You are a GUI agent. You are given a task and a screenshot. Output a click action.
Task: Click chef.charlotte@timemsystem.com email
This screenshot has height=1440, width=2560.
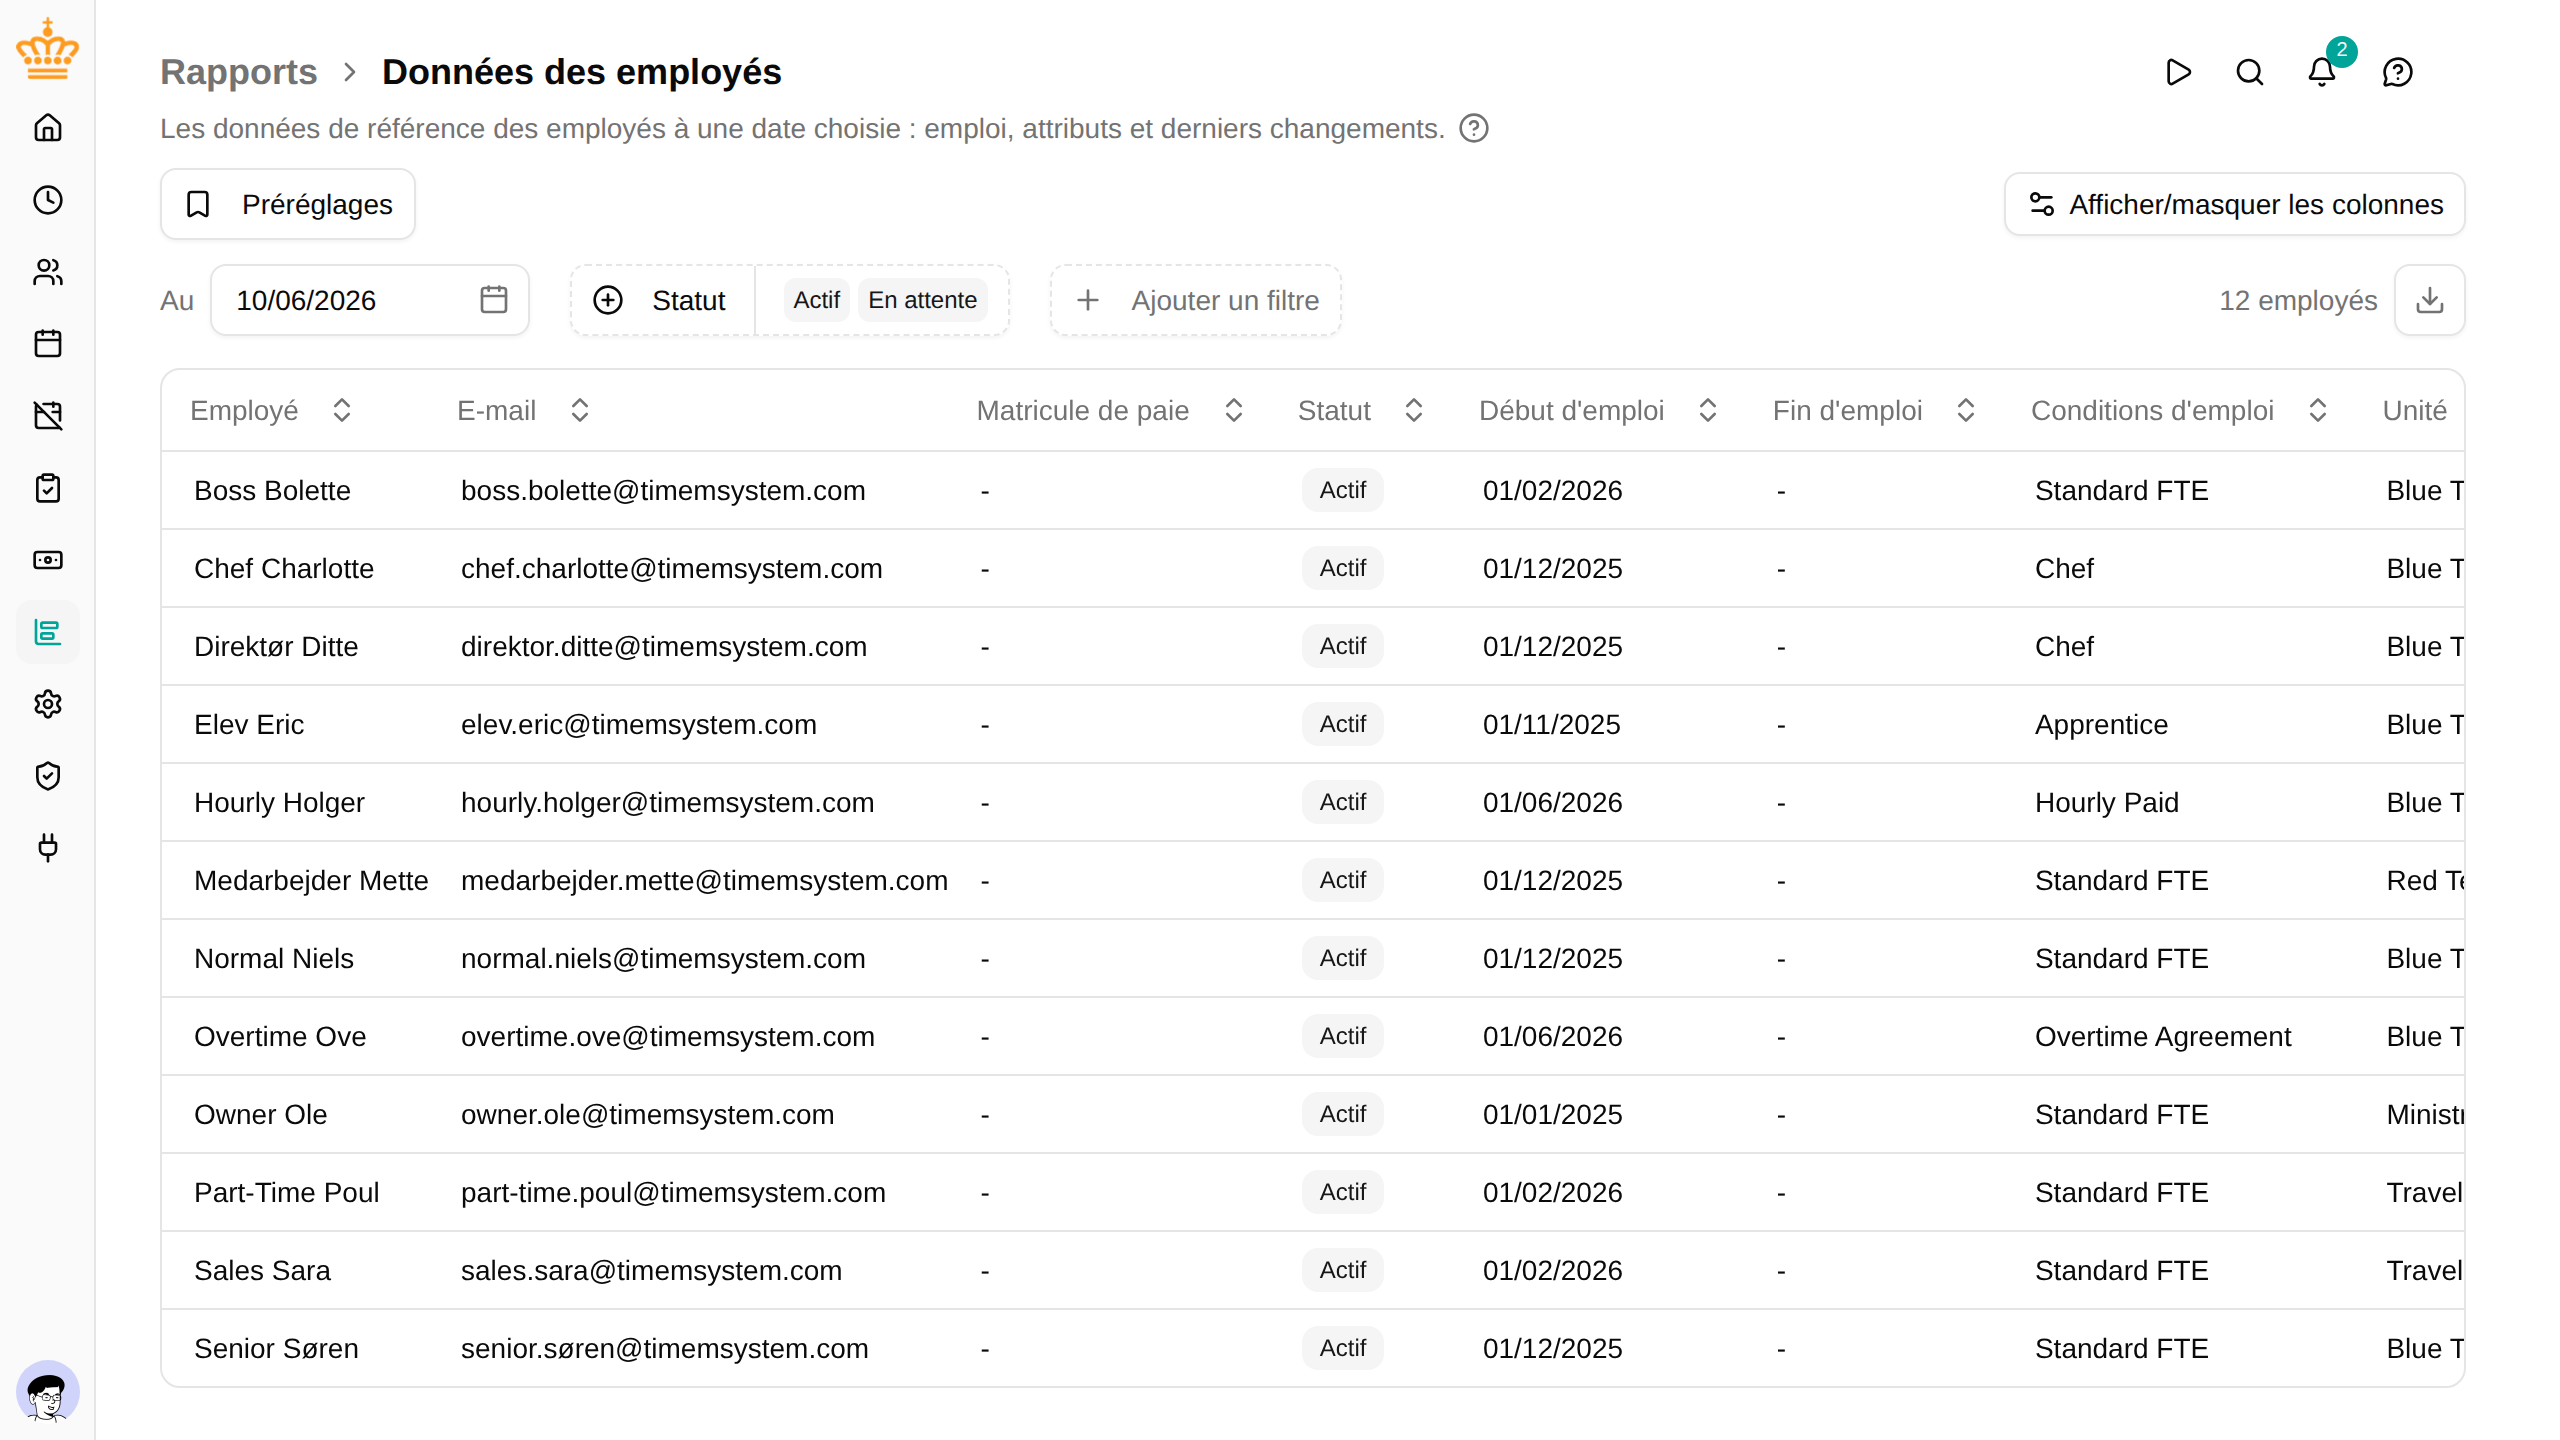pyautogui.click(x=672, y=569)
